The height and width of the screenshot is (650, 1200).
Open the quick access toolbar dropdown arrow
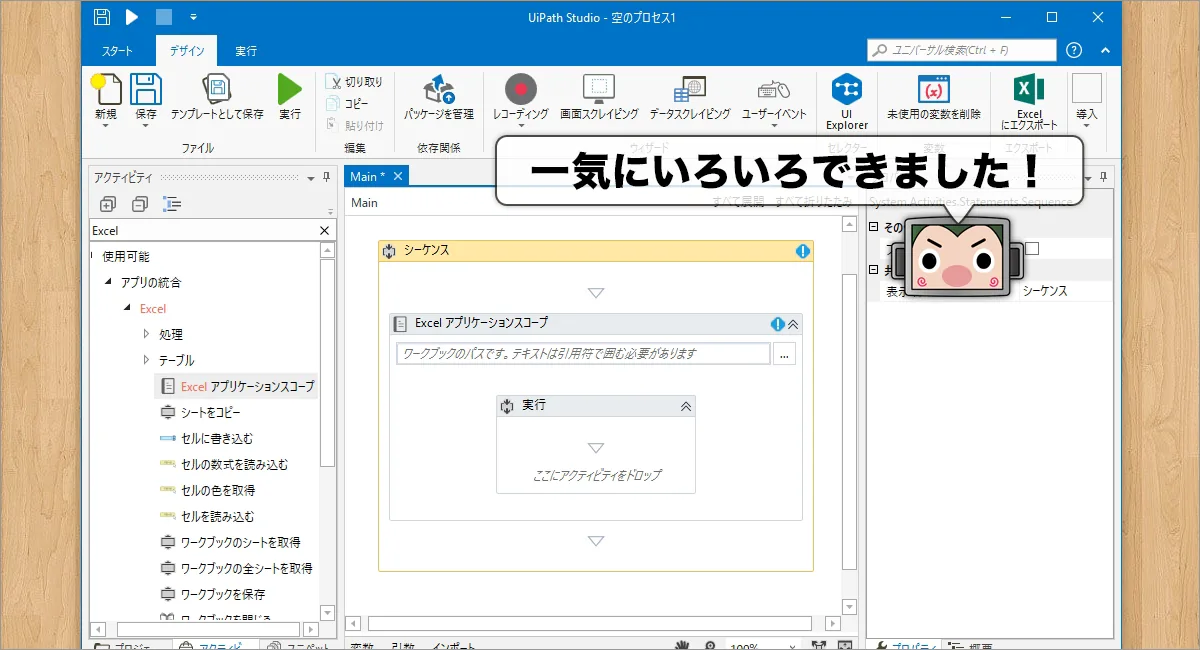click(193, 17)
